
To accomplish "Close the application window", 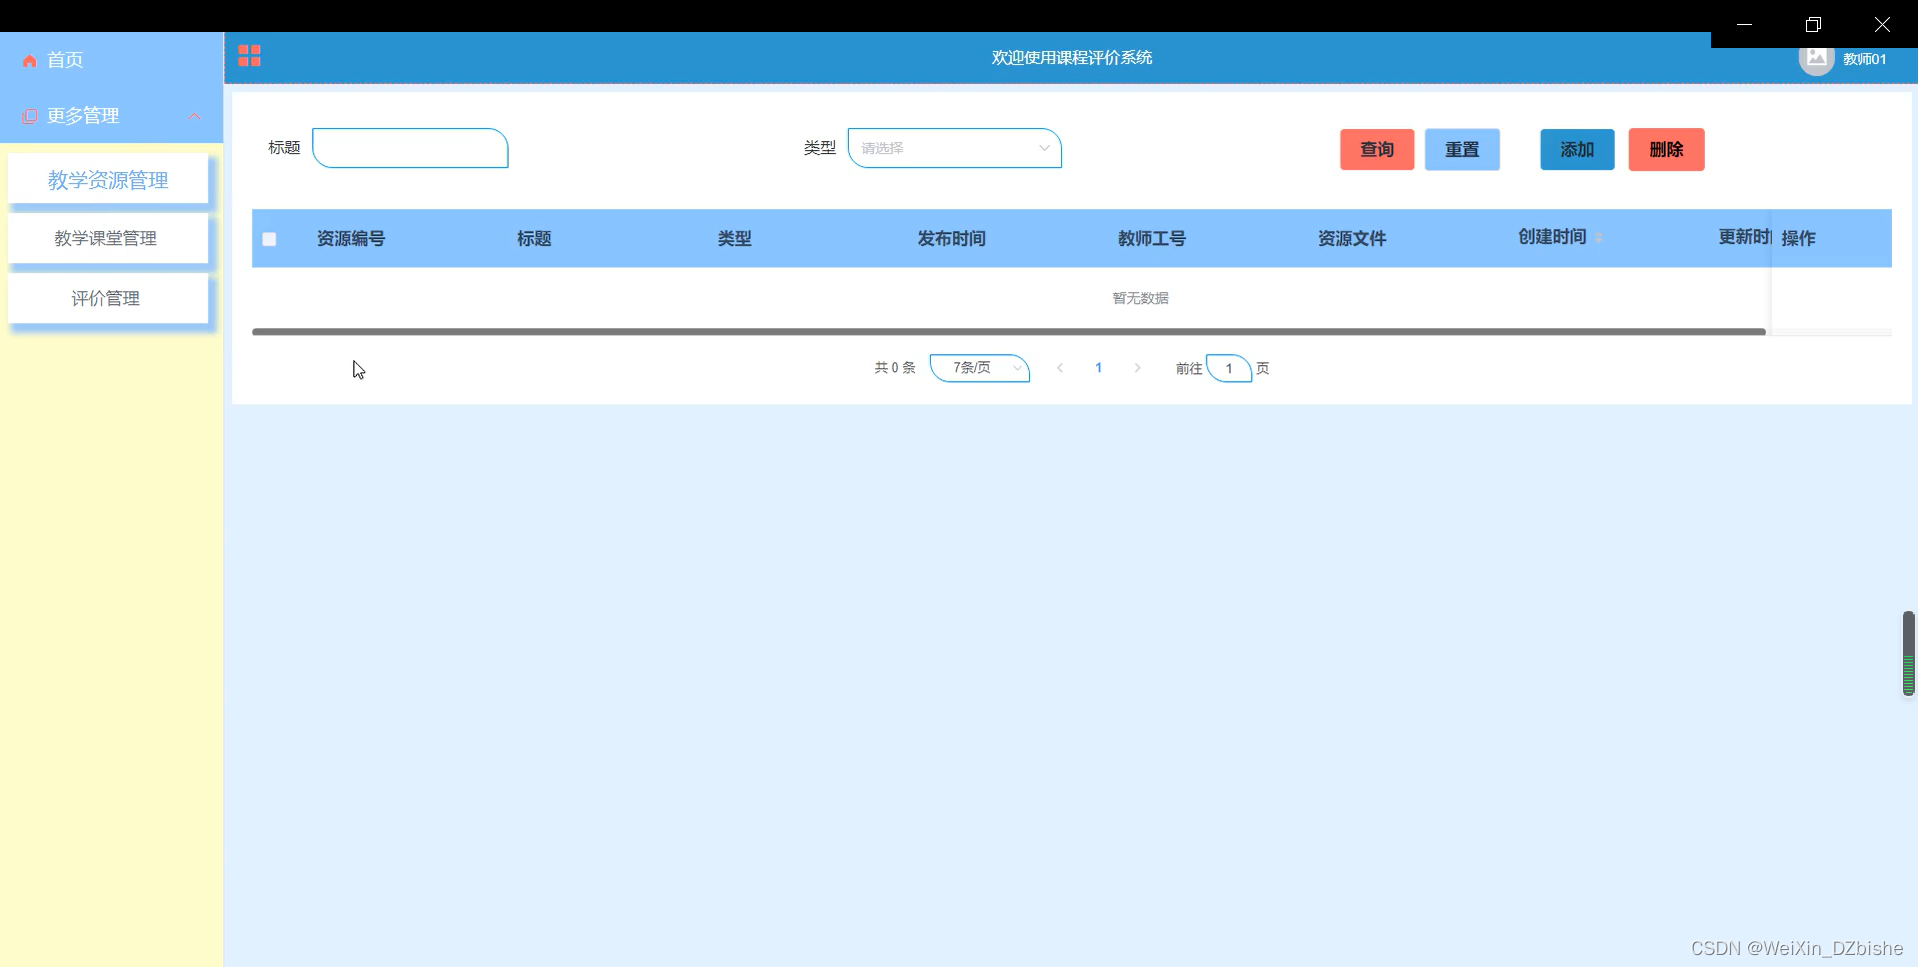I will 1882,24.
